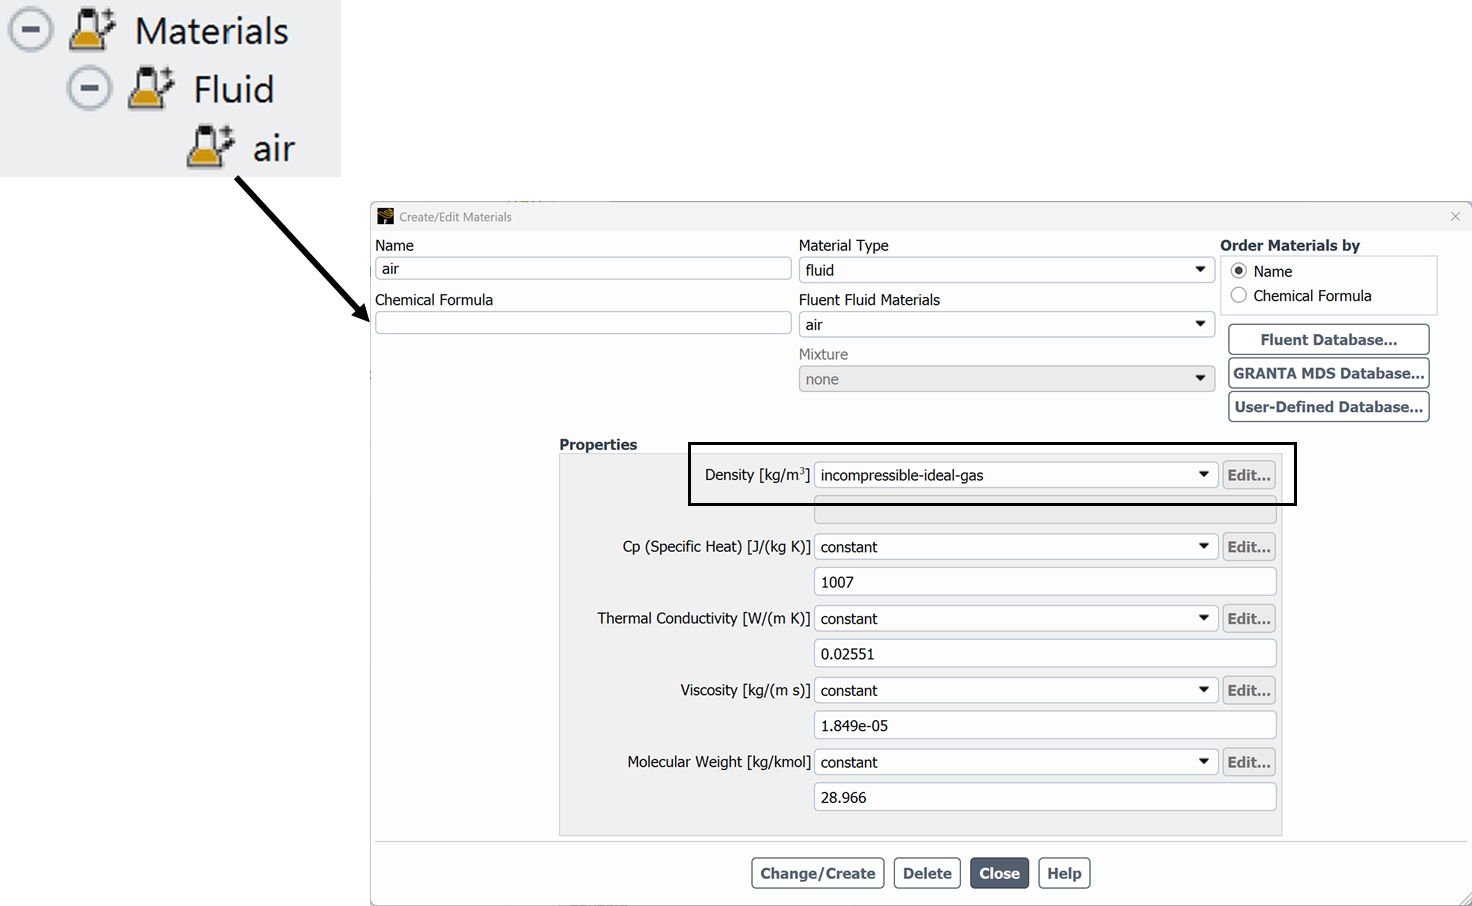This screenshot has height=906, width=1472.
Task: Click Edit next to Density
Action: (x=1249, y=475)
